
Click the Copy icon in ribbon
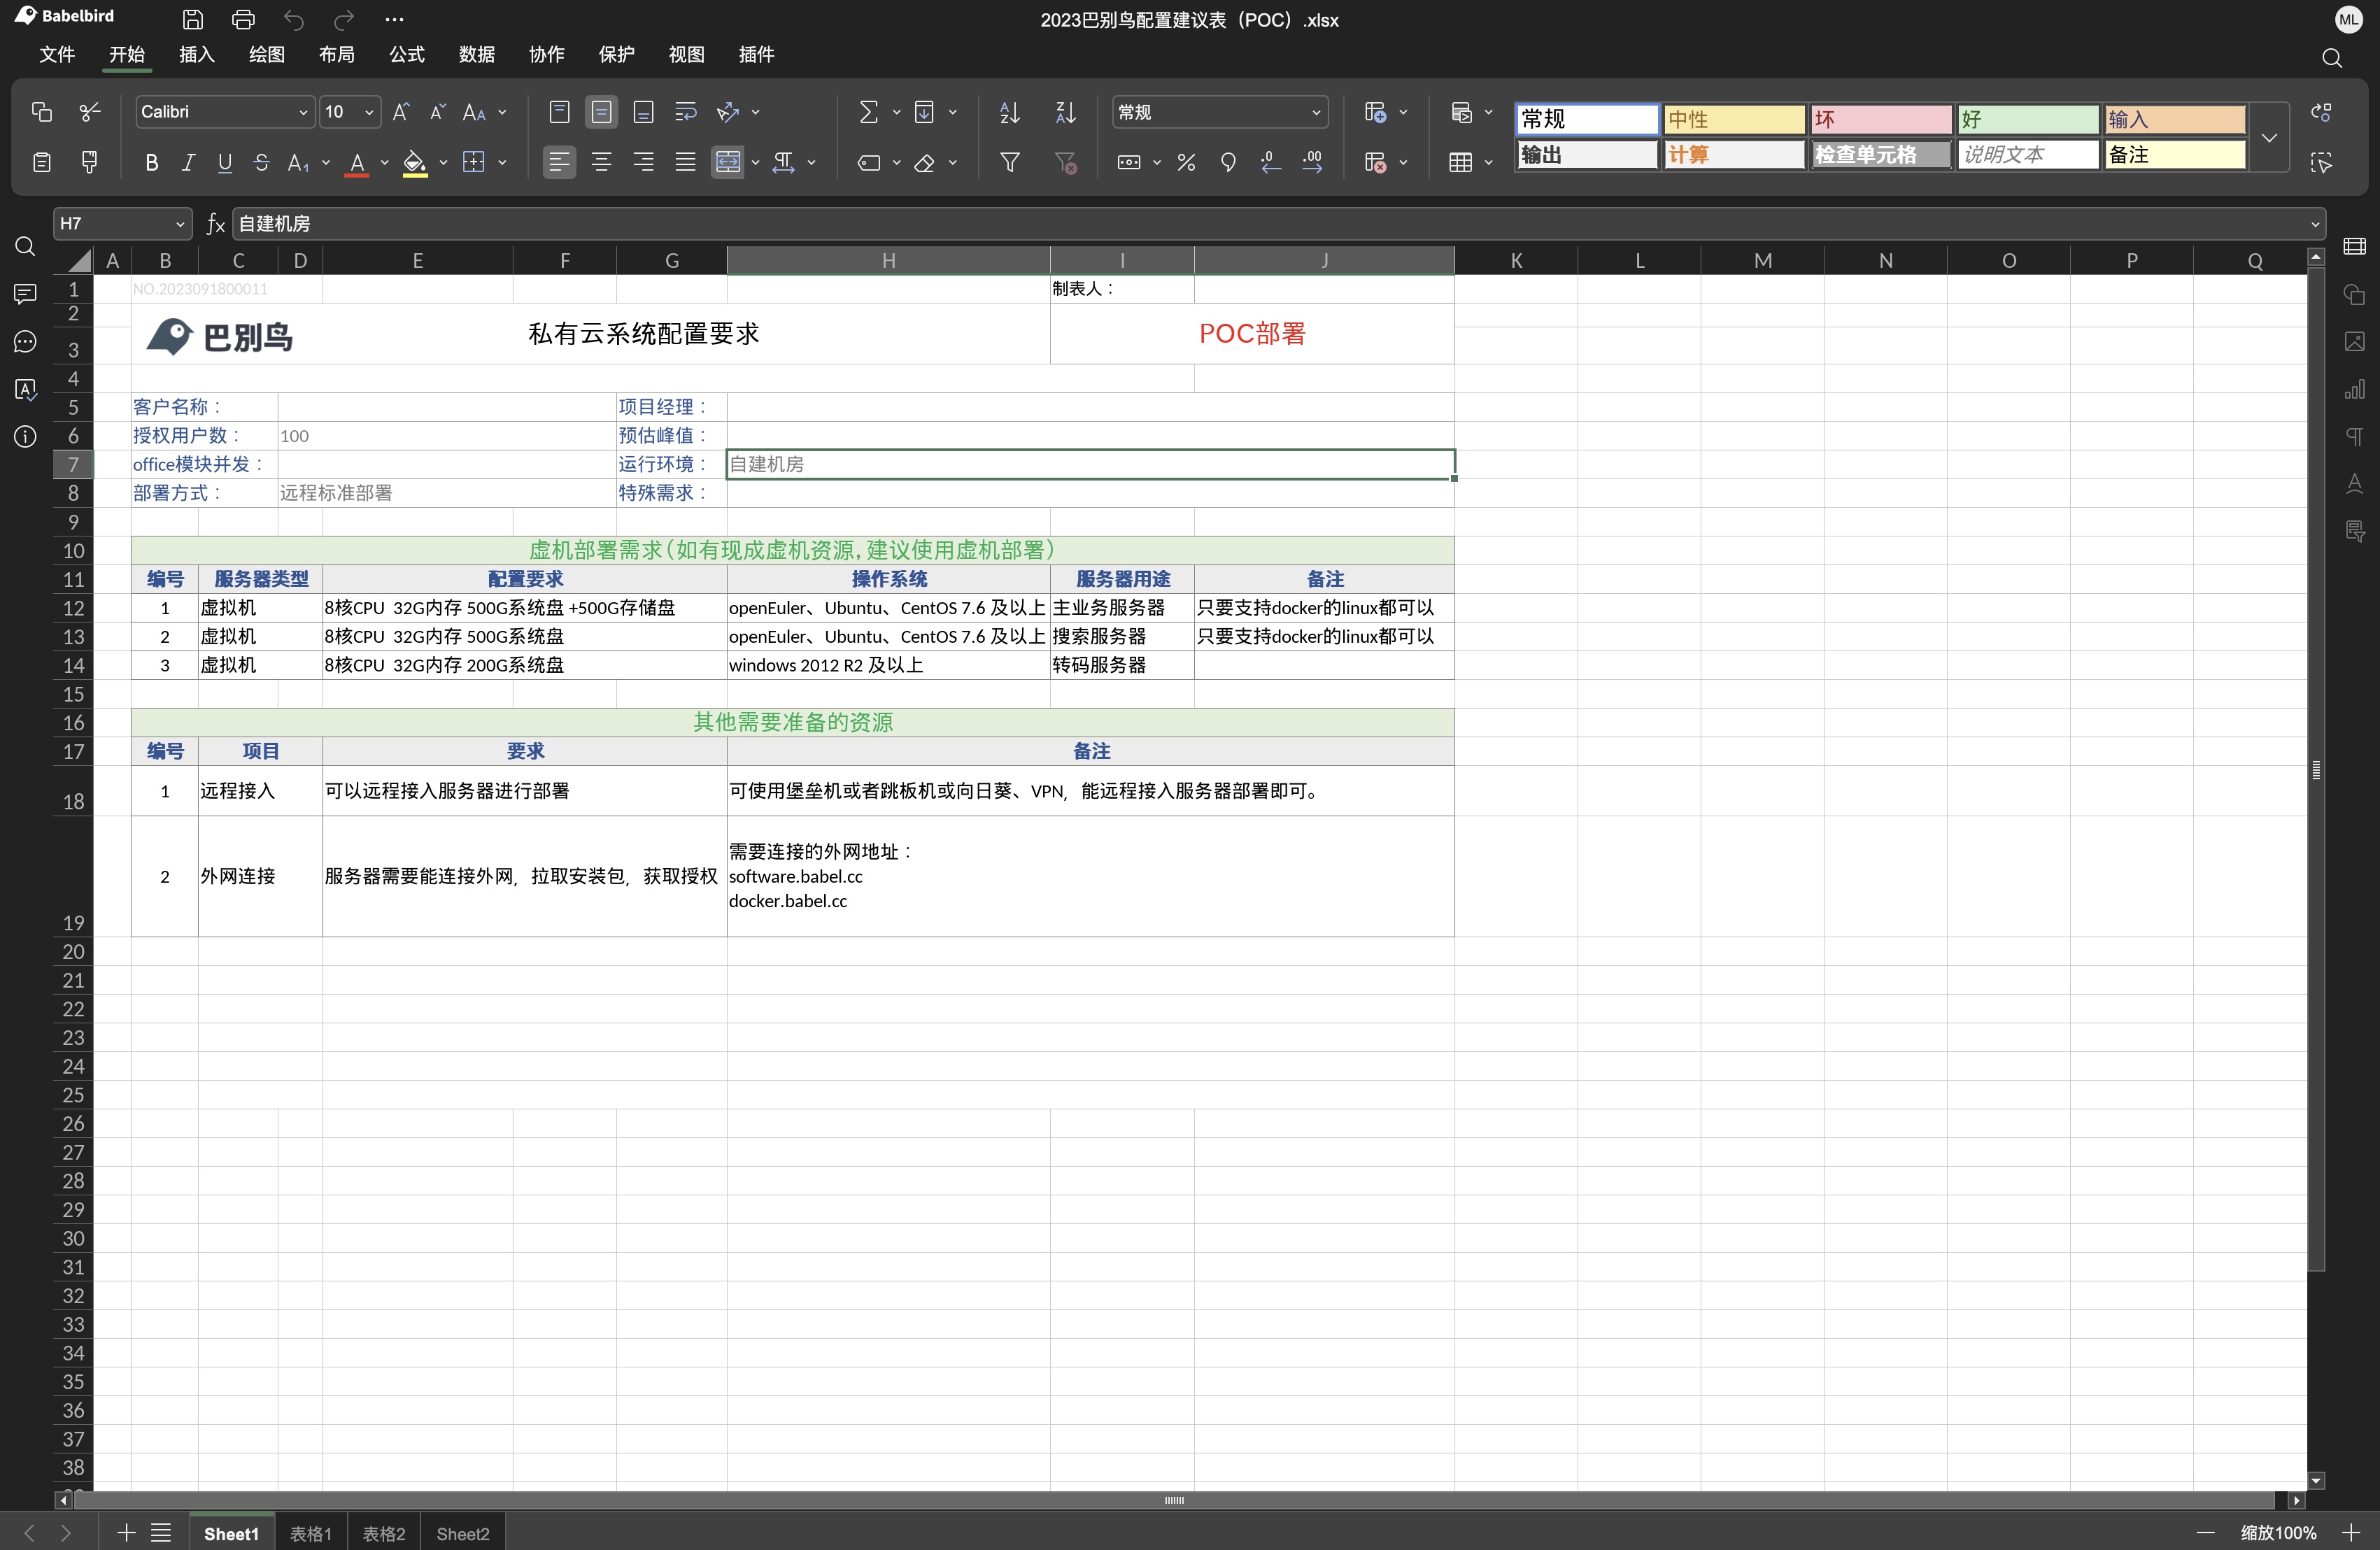pyautogui.click(x=41, y=112)
